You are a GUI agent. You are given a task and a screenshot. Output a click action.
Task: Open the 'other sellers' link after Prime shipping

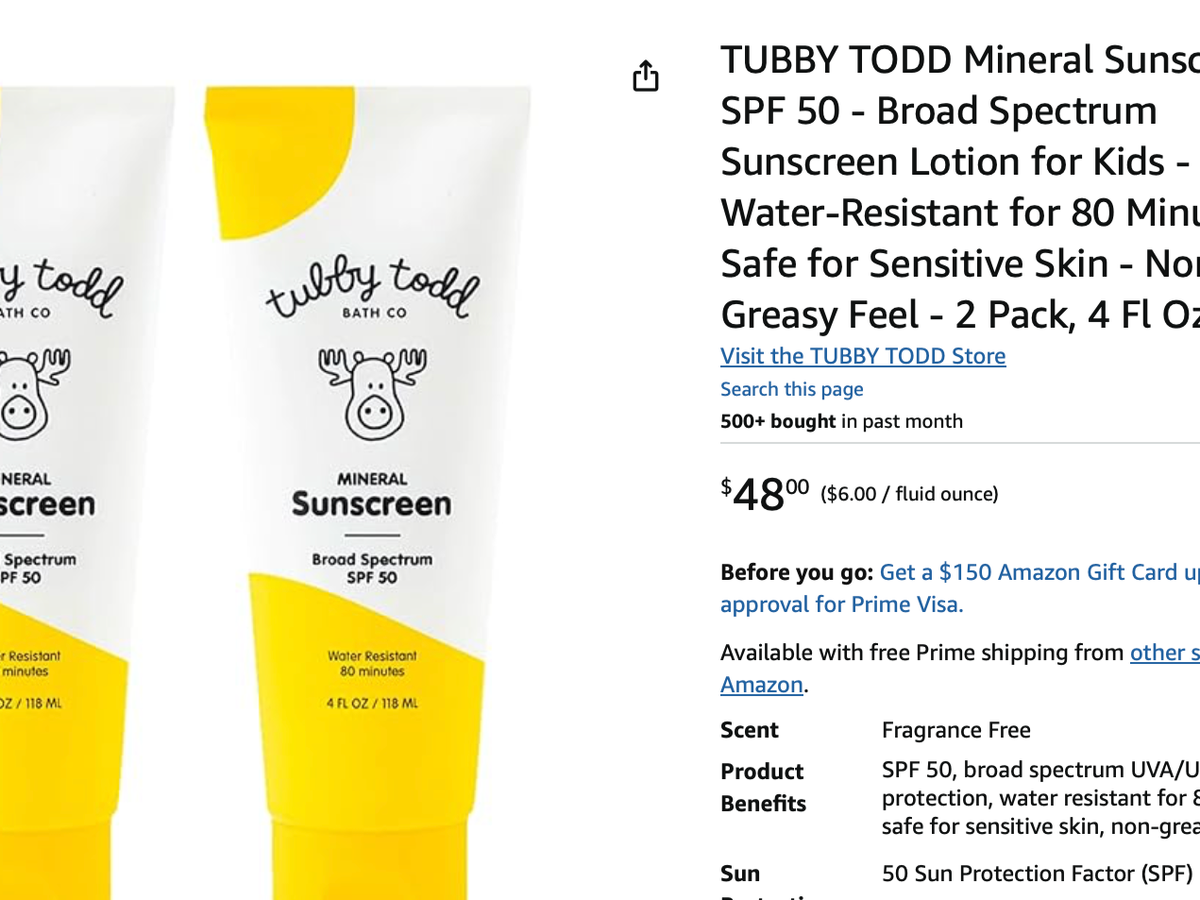click(x=1165, y=652)
